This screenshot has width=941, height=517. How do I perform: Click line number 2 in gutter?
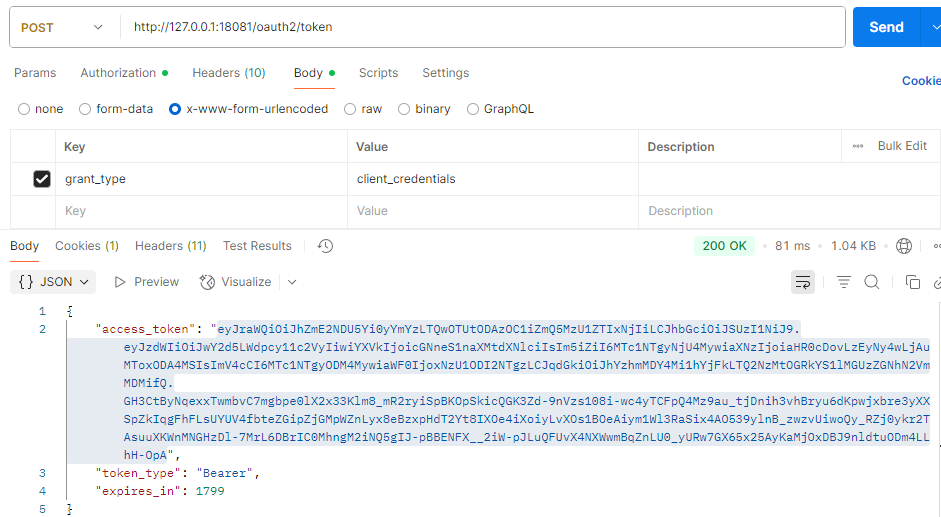pyautogui.click(x=43, y=329)
